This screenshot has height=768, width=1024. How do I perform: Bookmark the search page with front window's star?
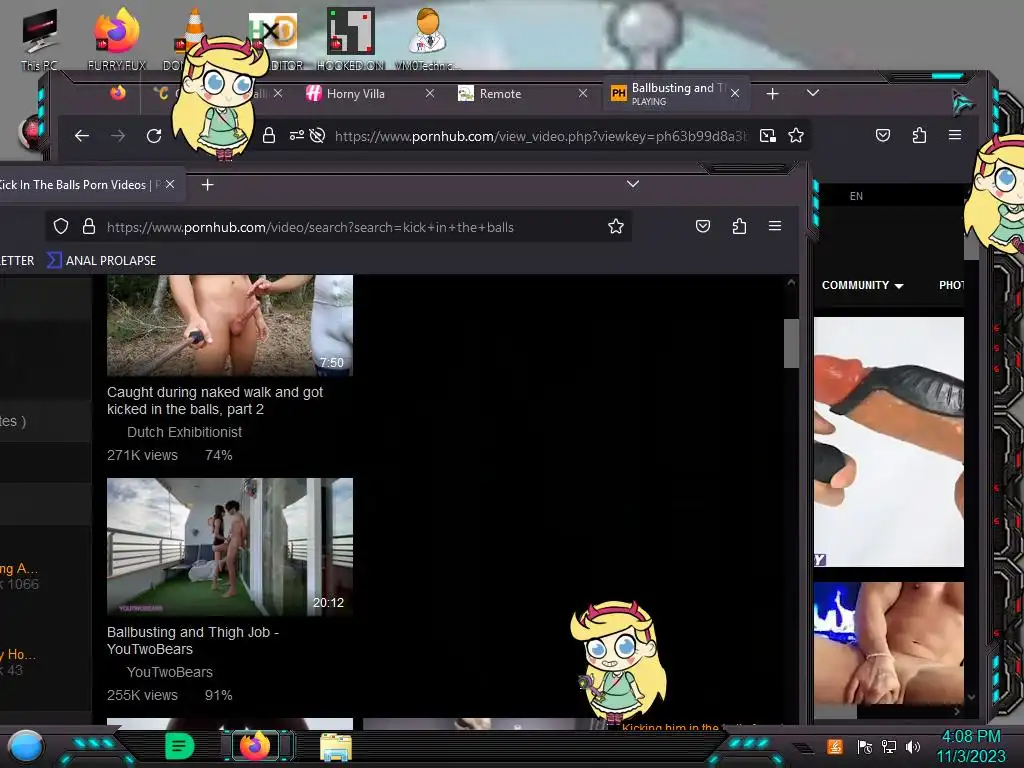616,227
